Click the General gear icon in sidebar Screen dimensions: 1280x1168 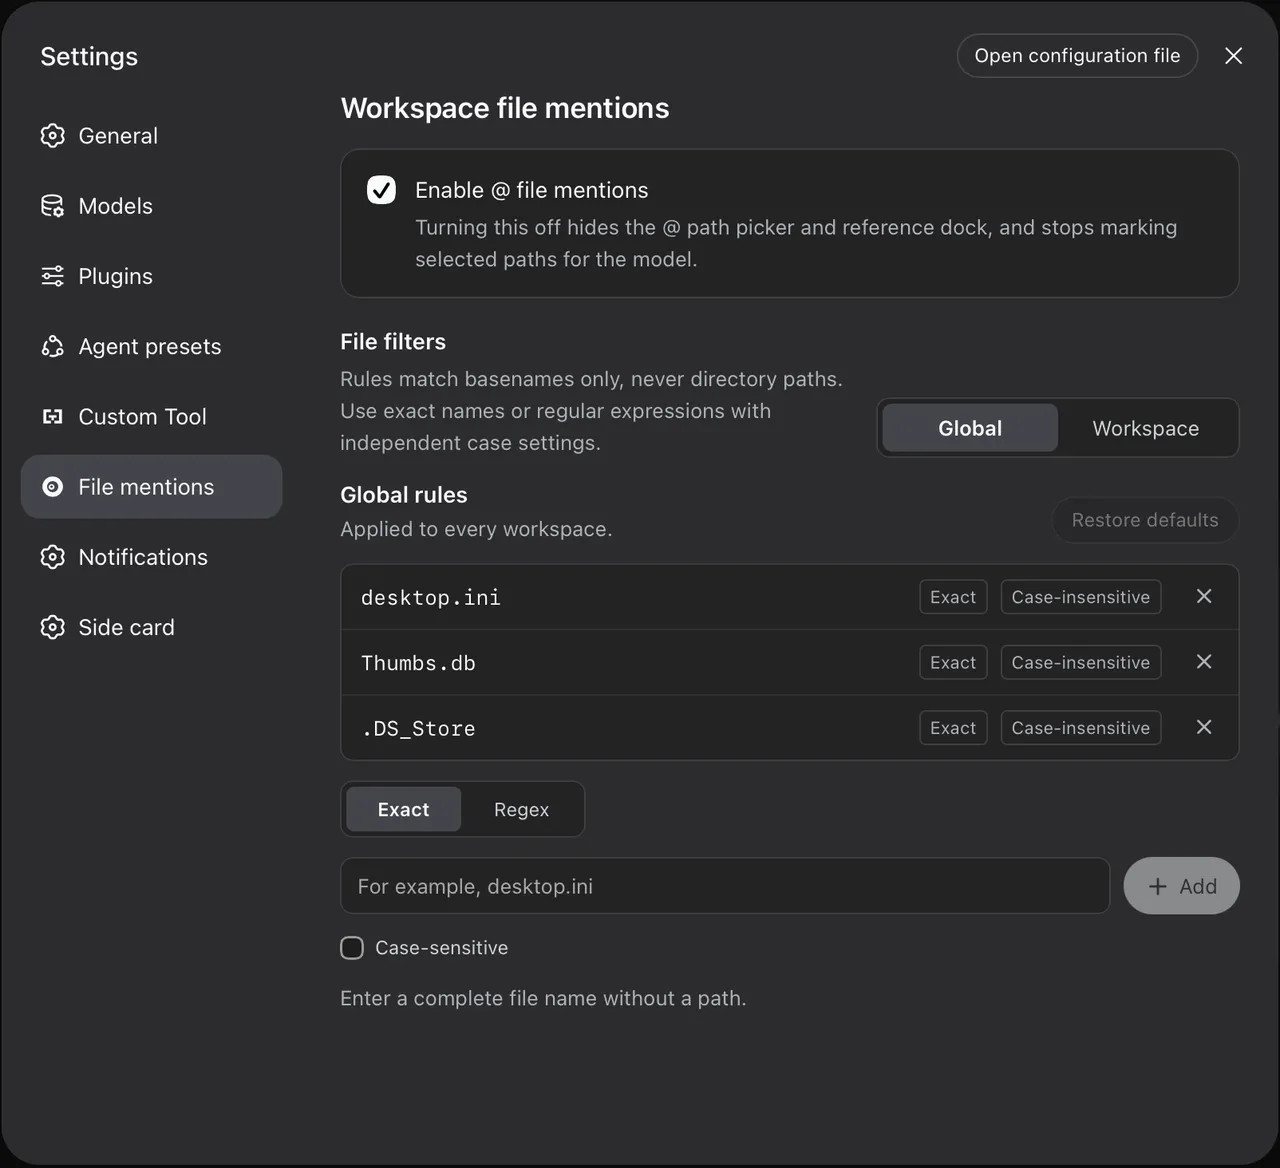52,136
